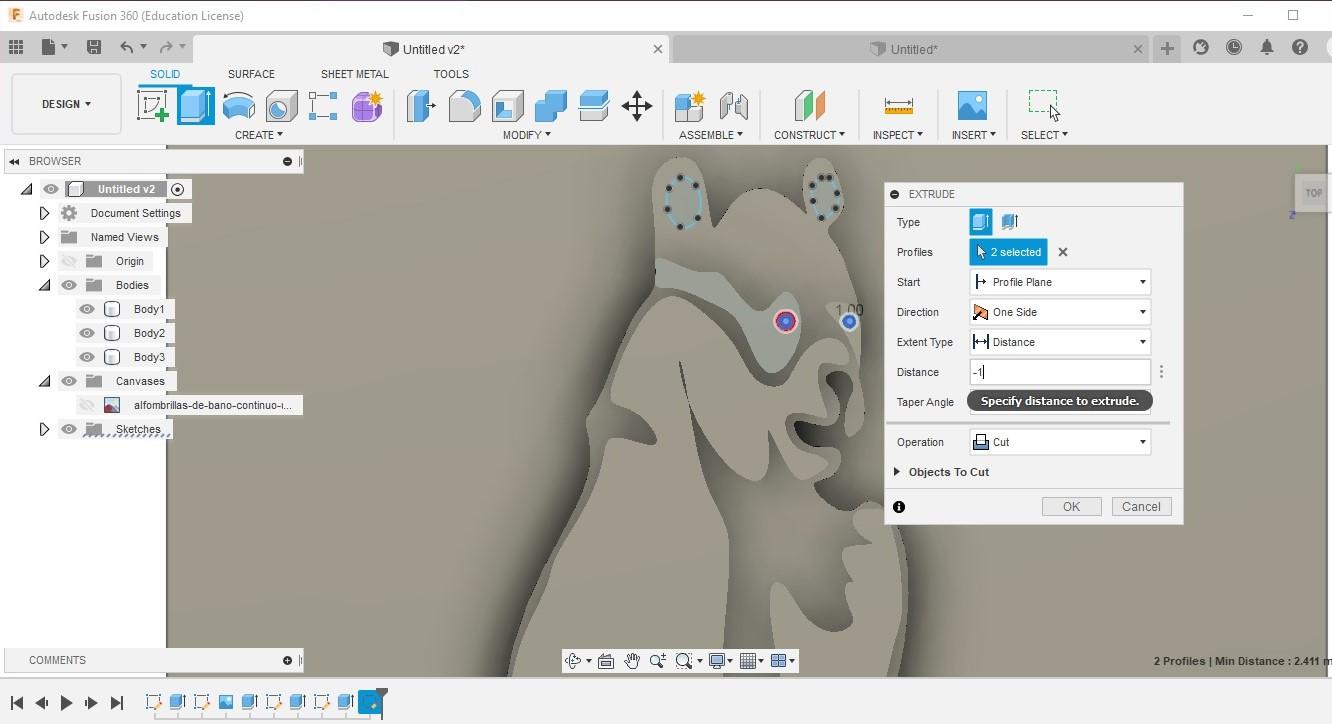Image resolution: width=1332 pixels, height=724 pixels.
Task: Choose the Hole tool
Action: 281,105
